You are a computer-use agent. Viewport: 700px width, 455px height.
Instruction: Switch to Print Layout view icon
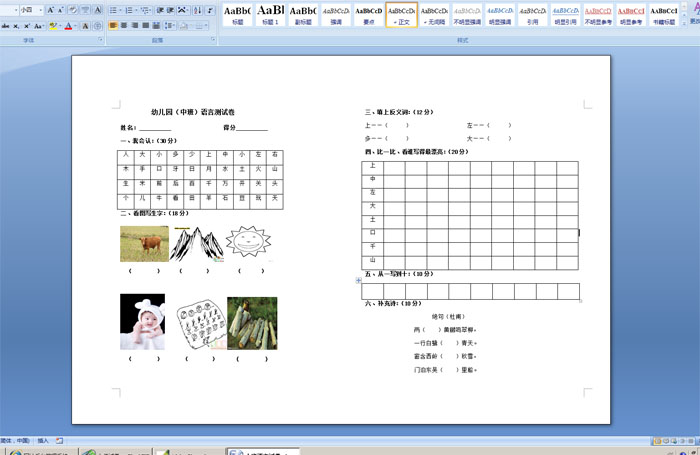(x=657, y=441)
